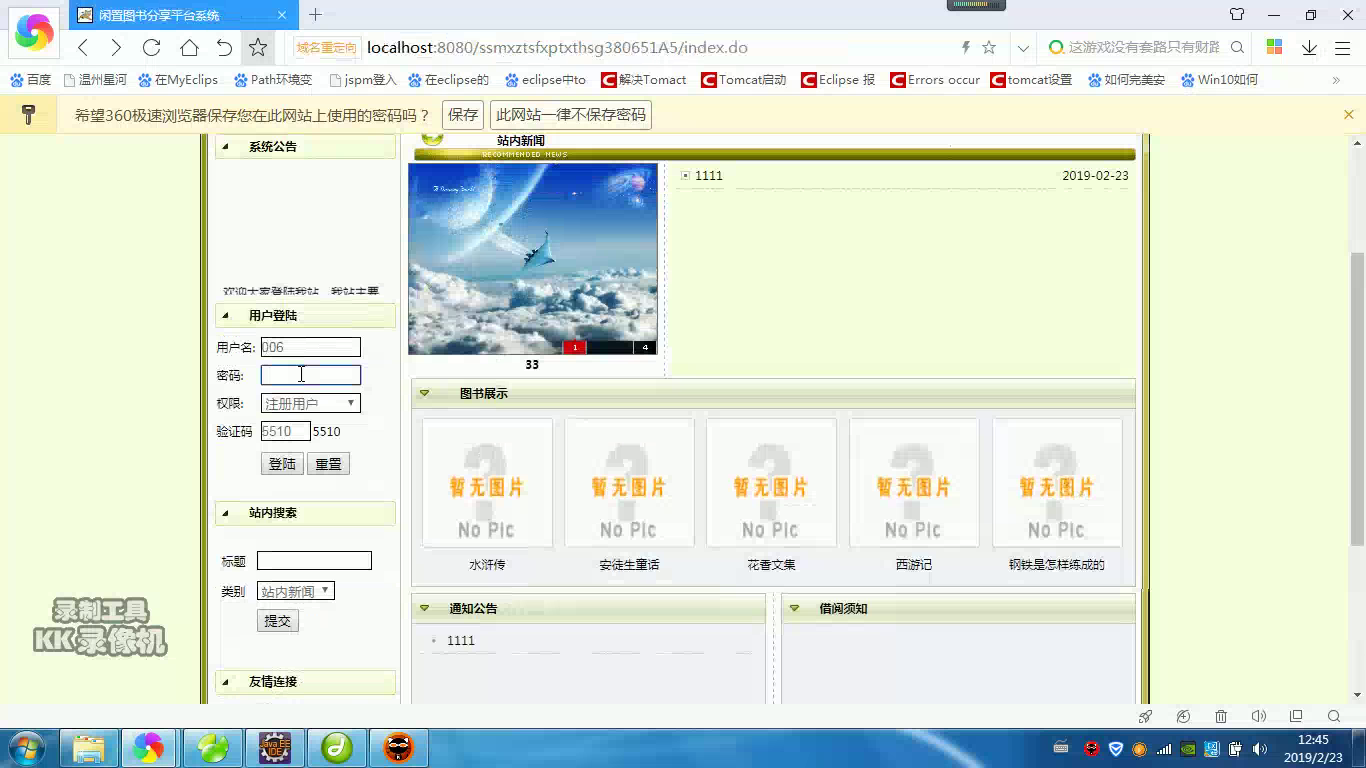Screen dimensions: 1366x768
Task: Click the skin shirt icon in title bar
Action: tap(1237, 15)
